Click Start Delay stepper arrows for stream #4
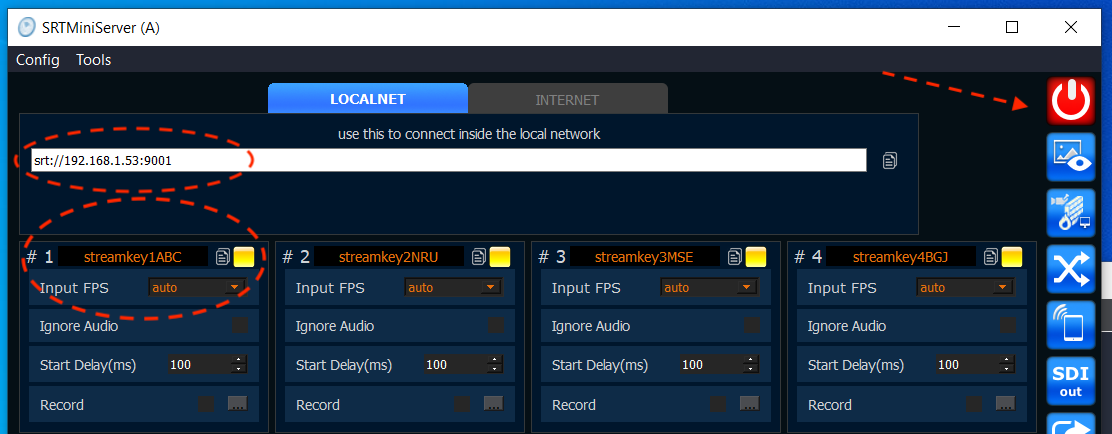This screenshot has width=1112, height=434. click(x=1008, y=365)
